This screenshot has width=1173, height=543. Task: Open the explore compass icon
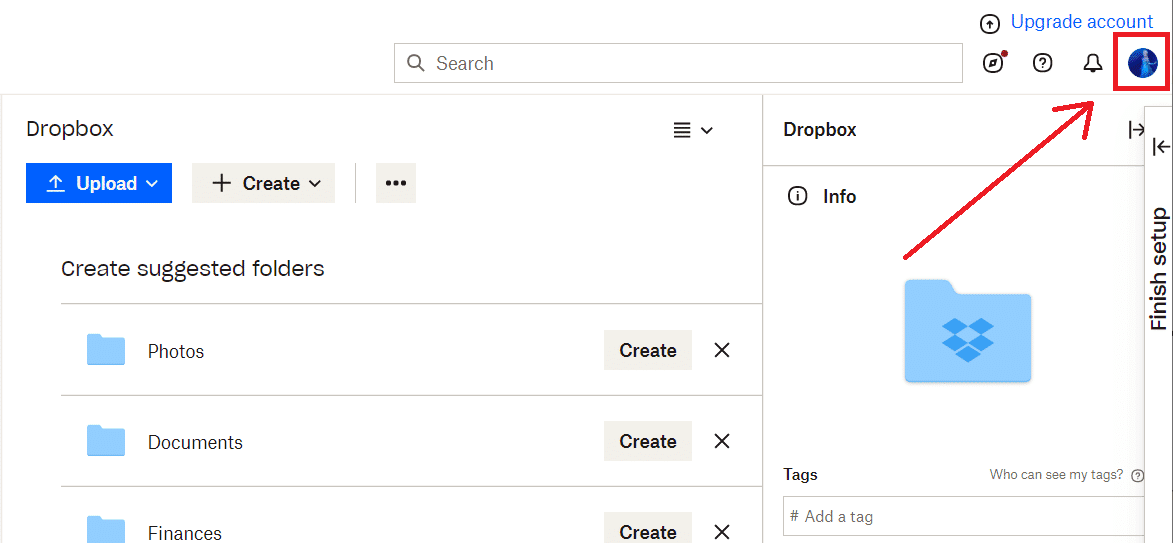[993, 64]
